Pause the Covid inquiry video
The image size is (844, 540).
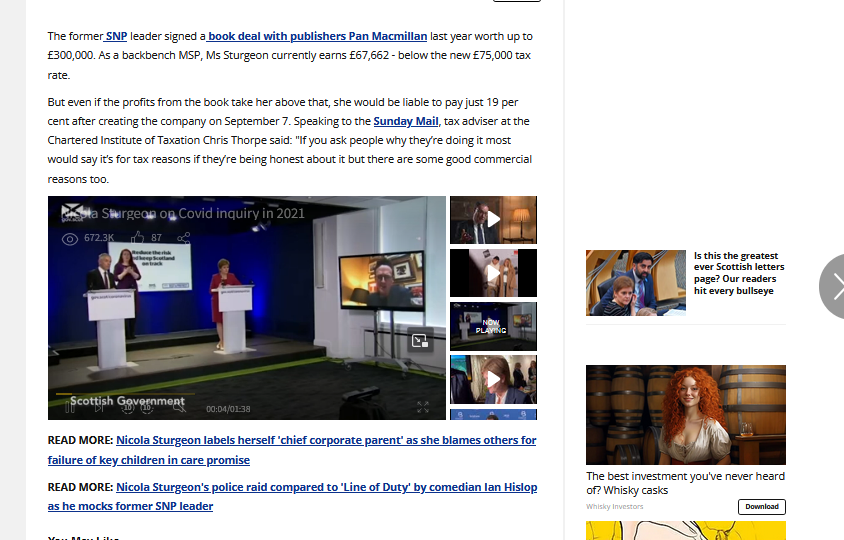coord(70,408)
